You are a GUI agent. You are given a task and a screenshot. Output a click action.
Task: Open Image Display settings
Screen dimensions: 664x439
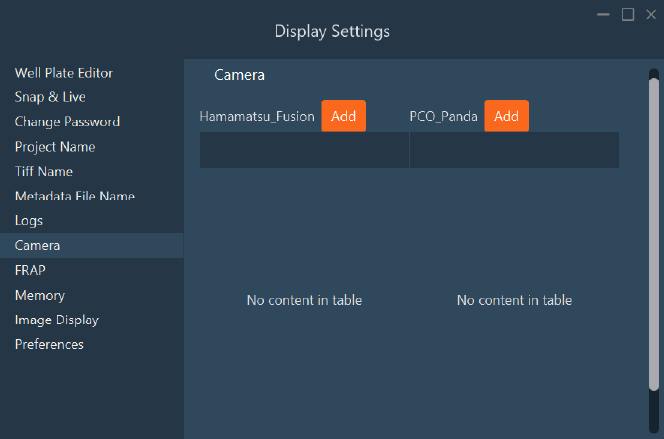coord(57,320)
